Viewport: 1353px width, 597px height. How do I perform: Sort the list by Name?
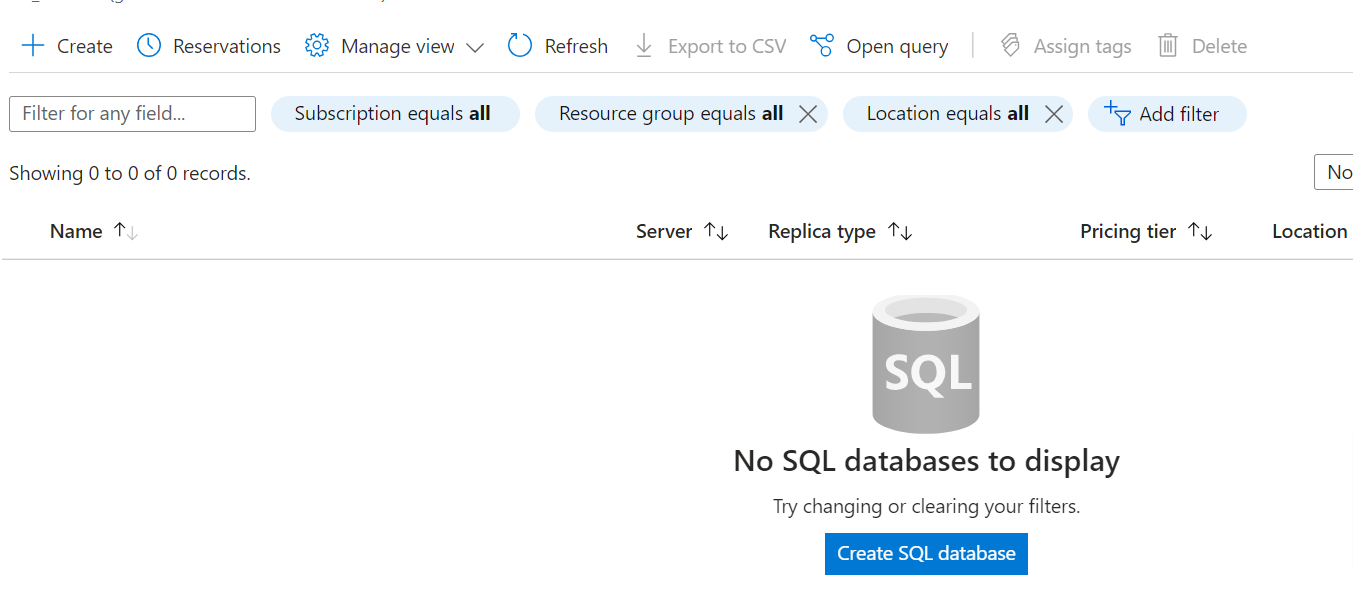pos(93,231)
